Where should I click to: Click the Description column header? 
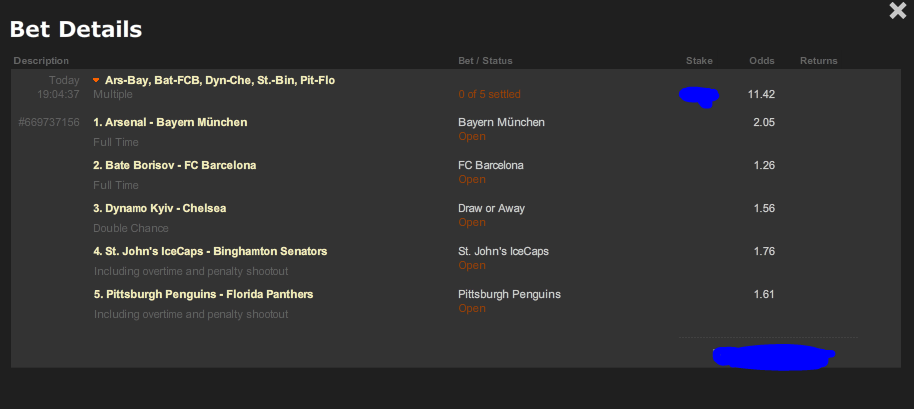[41, 61]
